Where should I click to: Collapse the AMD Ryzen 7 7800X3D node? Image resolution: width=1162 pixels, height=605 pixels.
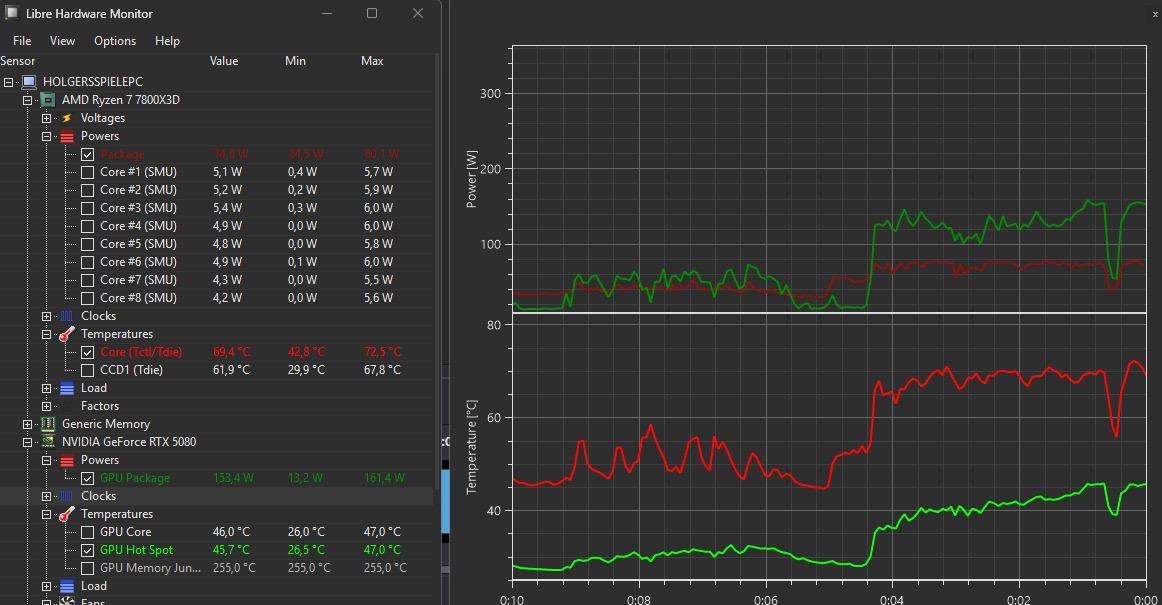coord(27,100)
